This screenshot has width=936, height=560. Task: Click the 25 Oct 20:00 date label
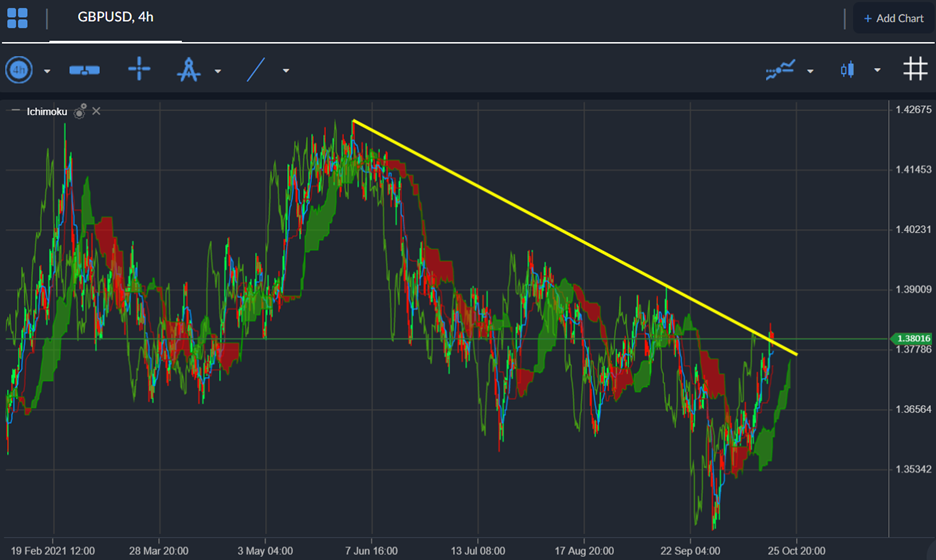796,550
